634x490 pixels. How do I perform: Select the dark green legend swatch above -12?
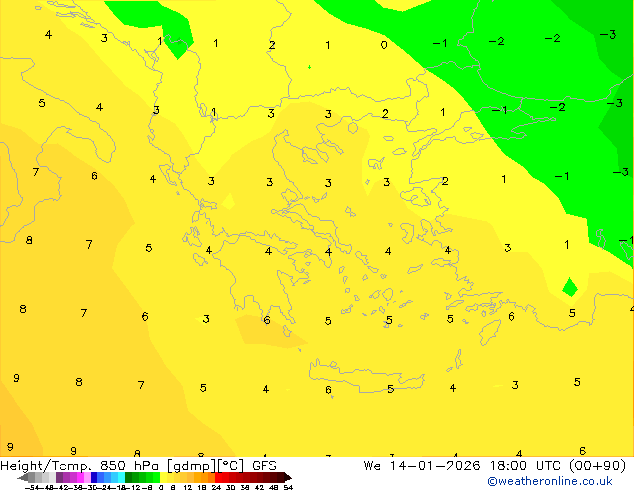129,477
